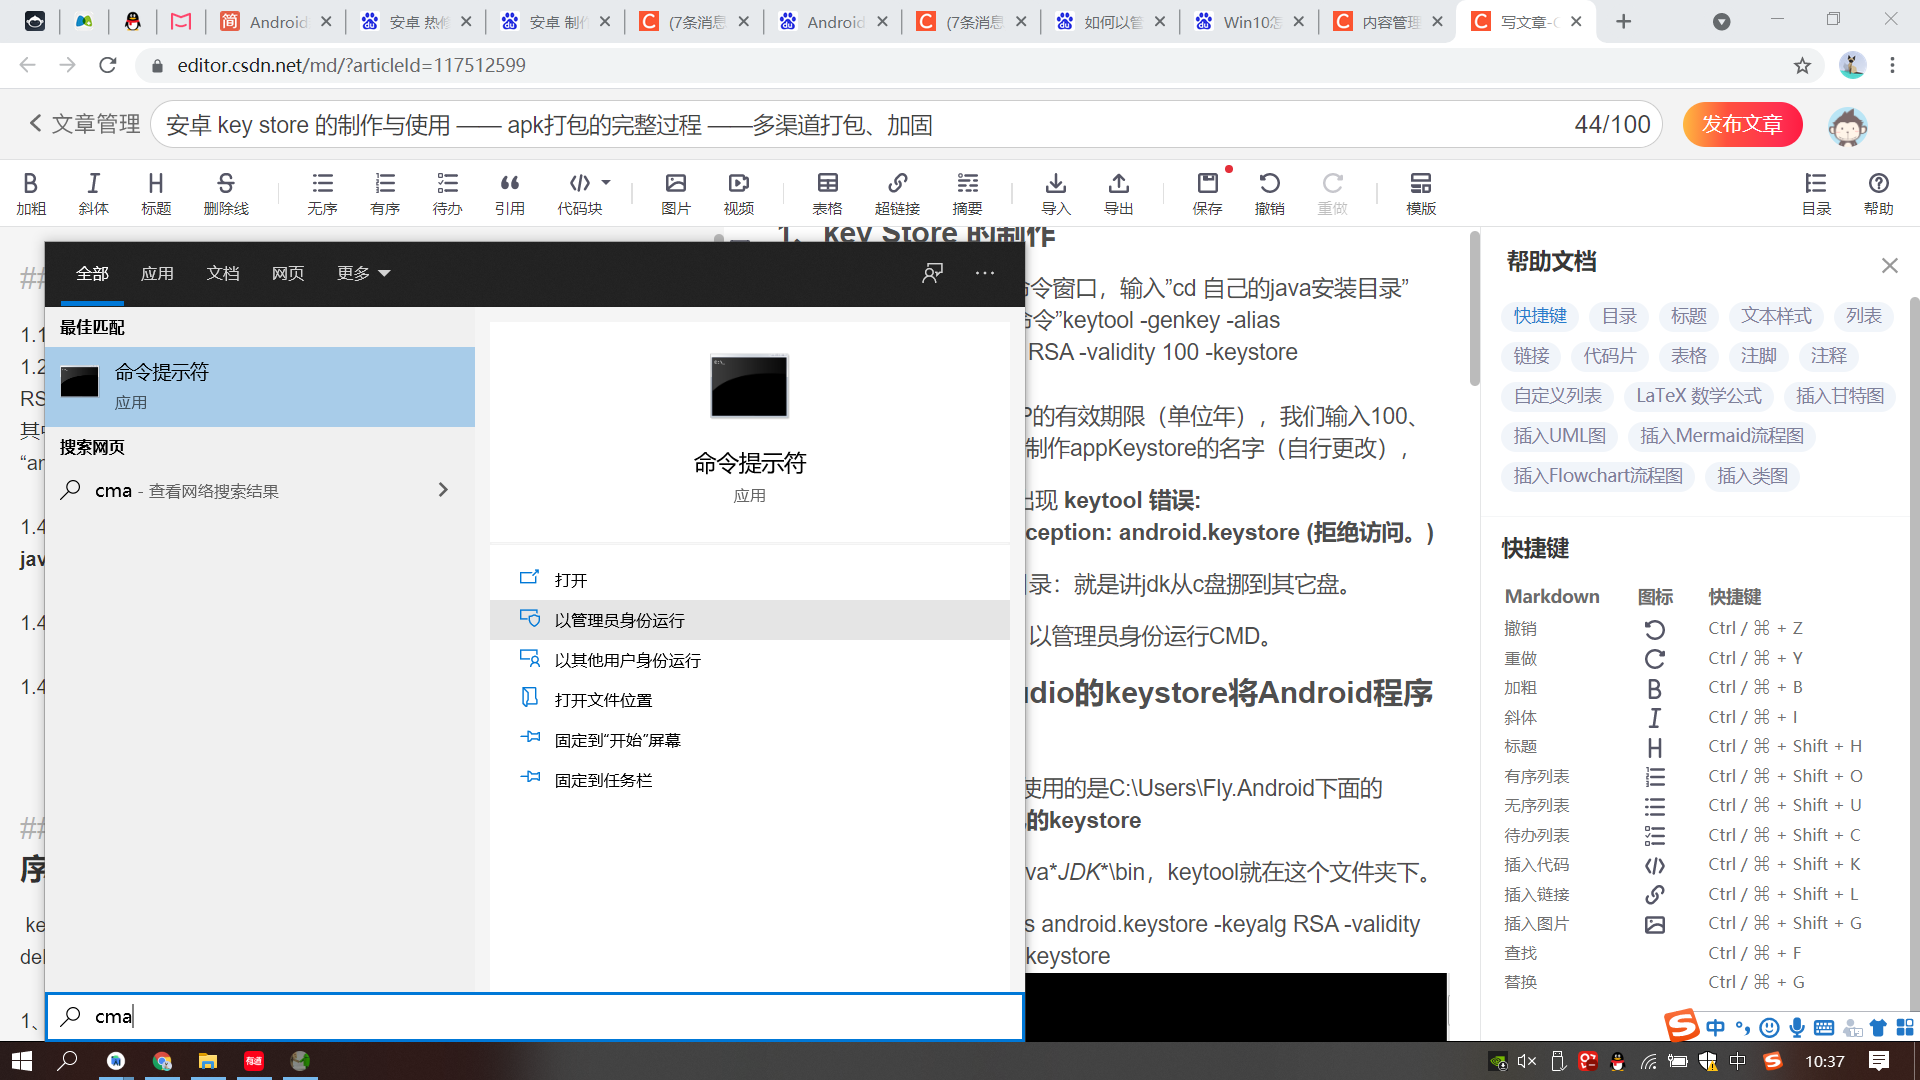The image size is (1920, 1080).
Task: Undo last edit with the 撤销 icon
Action: point(1270,192)
